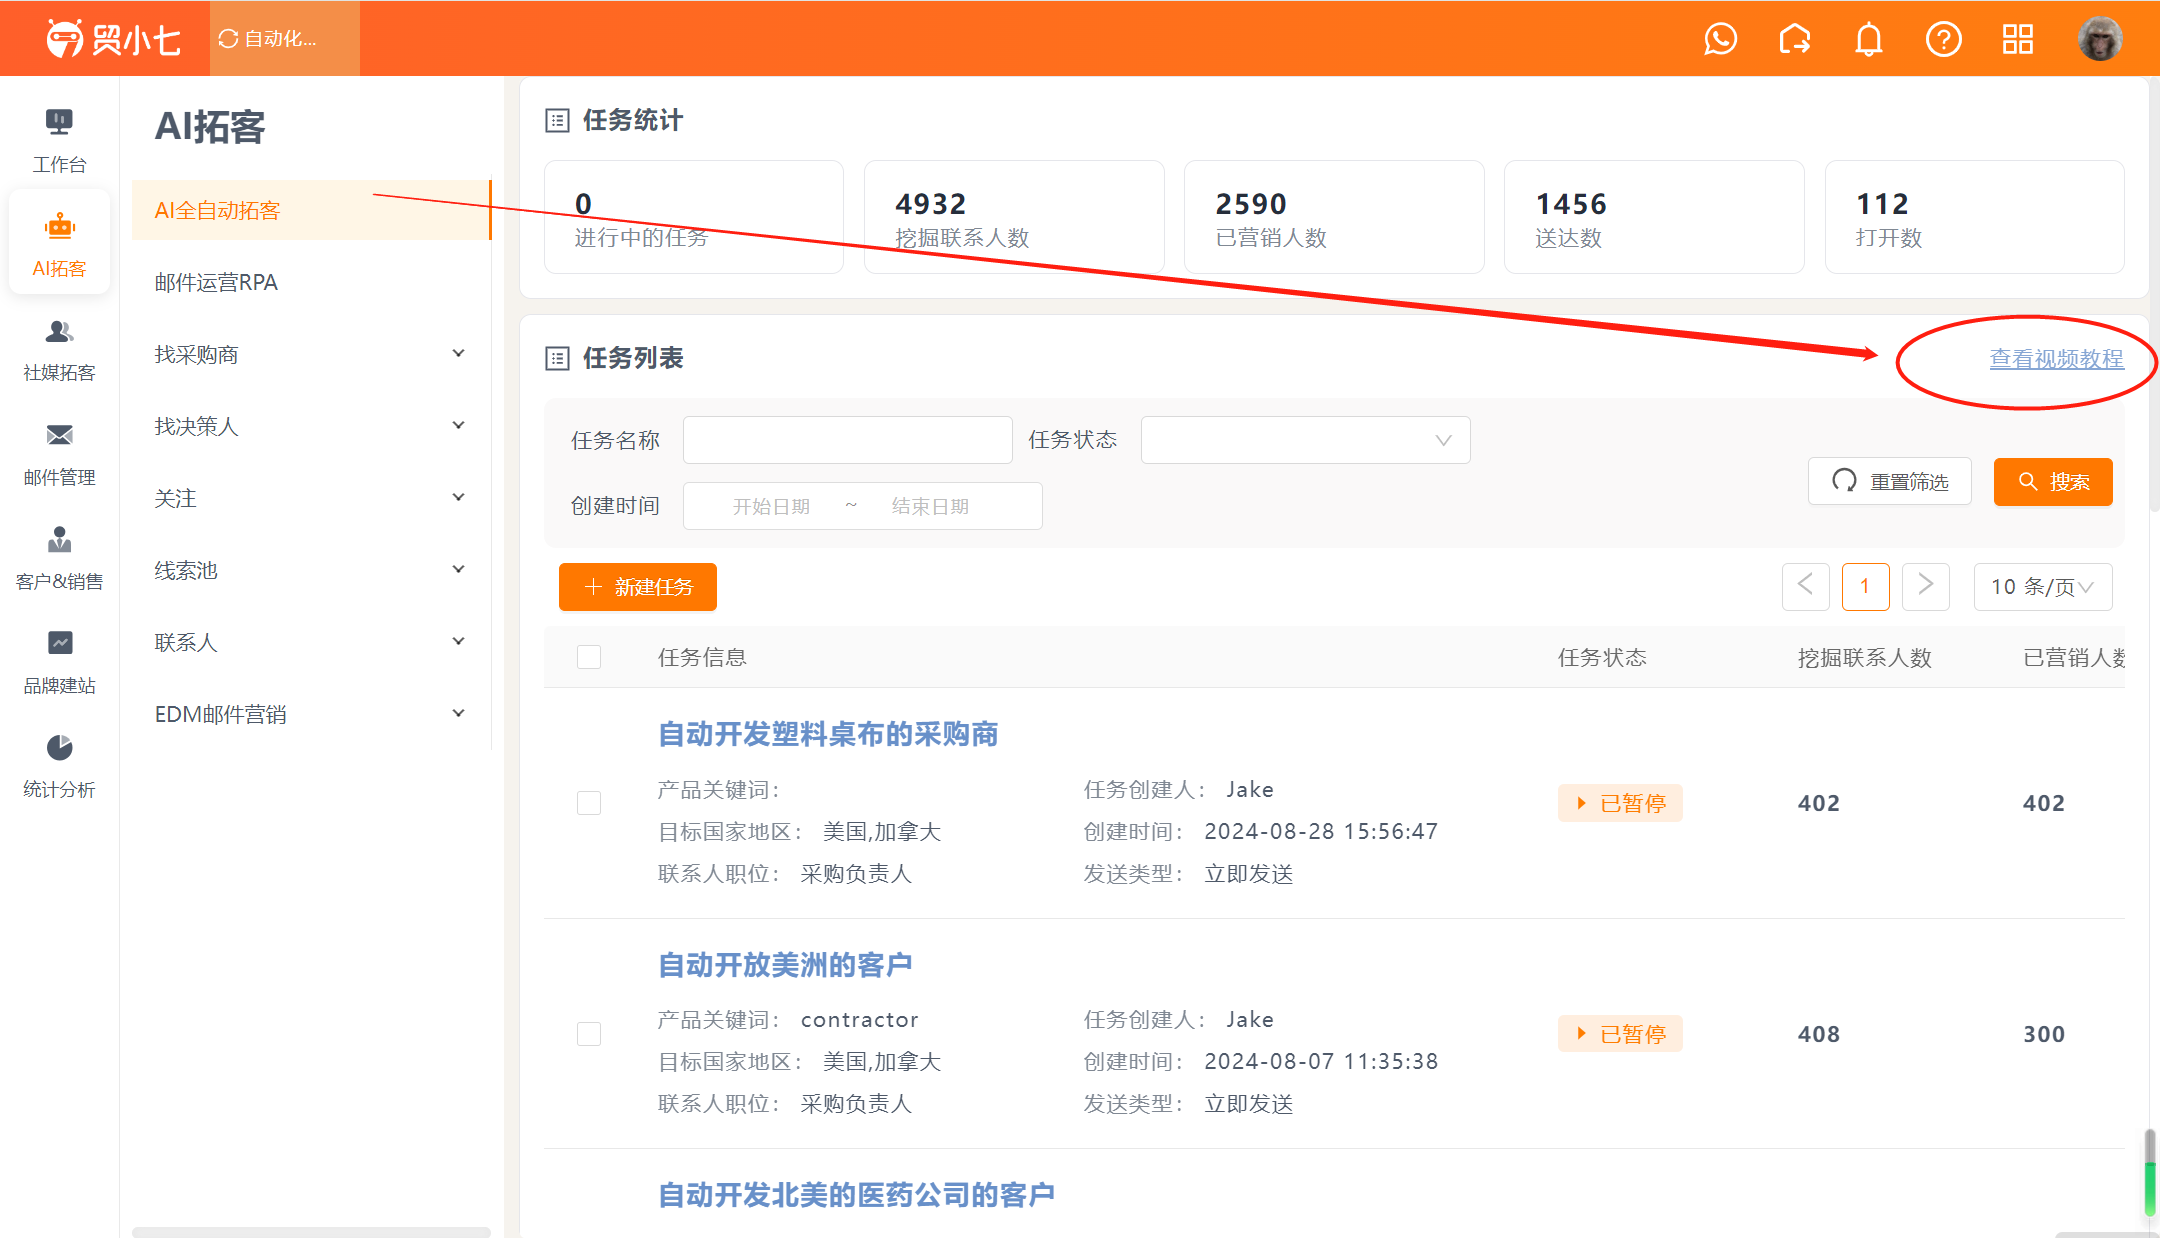Click the 搜索 button
The image size is (2160, 1238).
click(2053, 482)
